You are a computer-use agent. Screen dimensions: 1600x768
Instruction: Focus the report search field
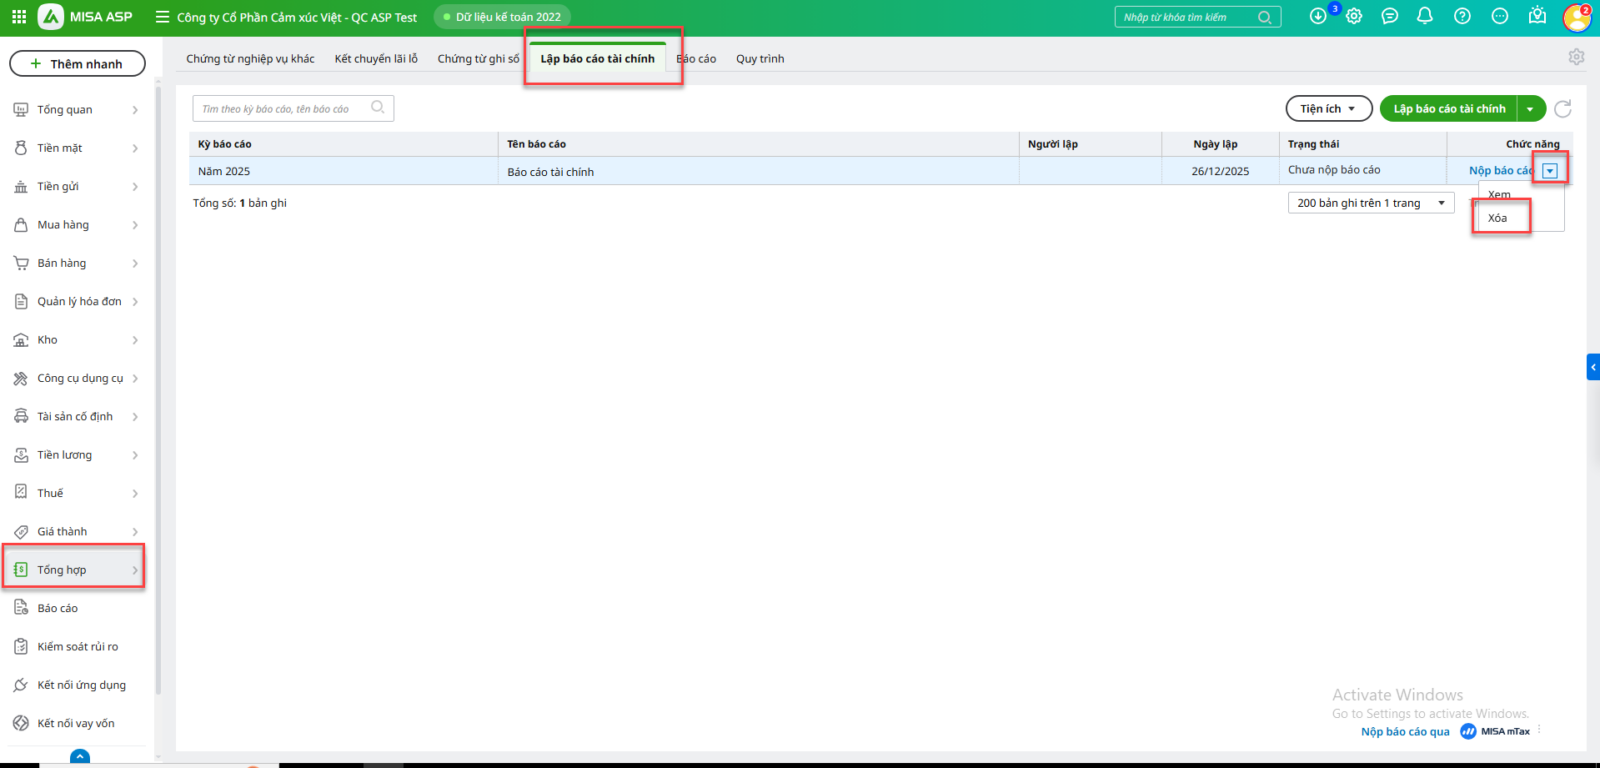[x=284, y=108]
